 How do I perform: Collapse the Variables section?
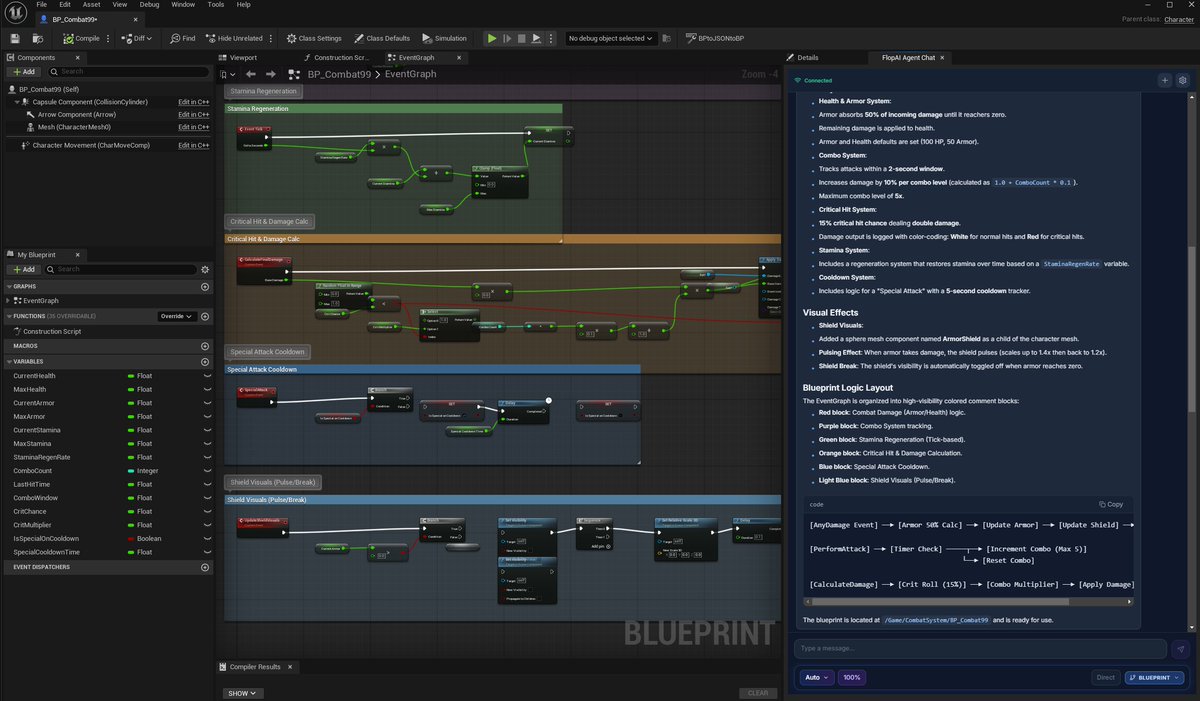8,361
